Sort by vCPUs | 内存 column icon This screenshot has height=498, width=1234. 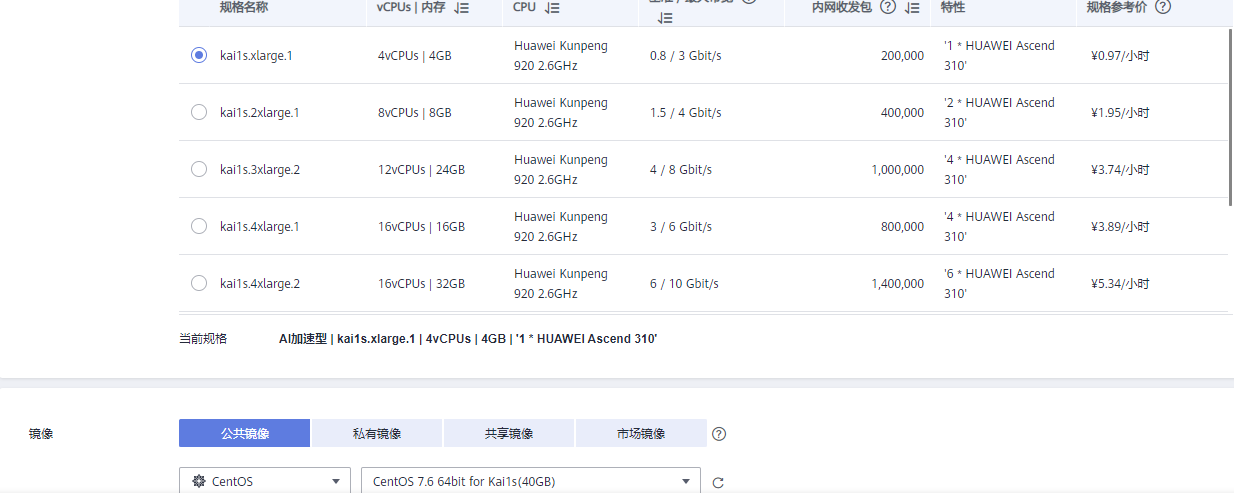point(461,8)
